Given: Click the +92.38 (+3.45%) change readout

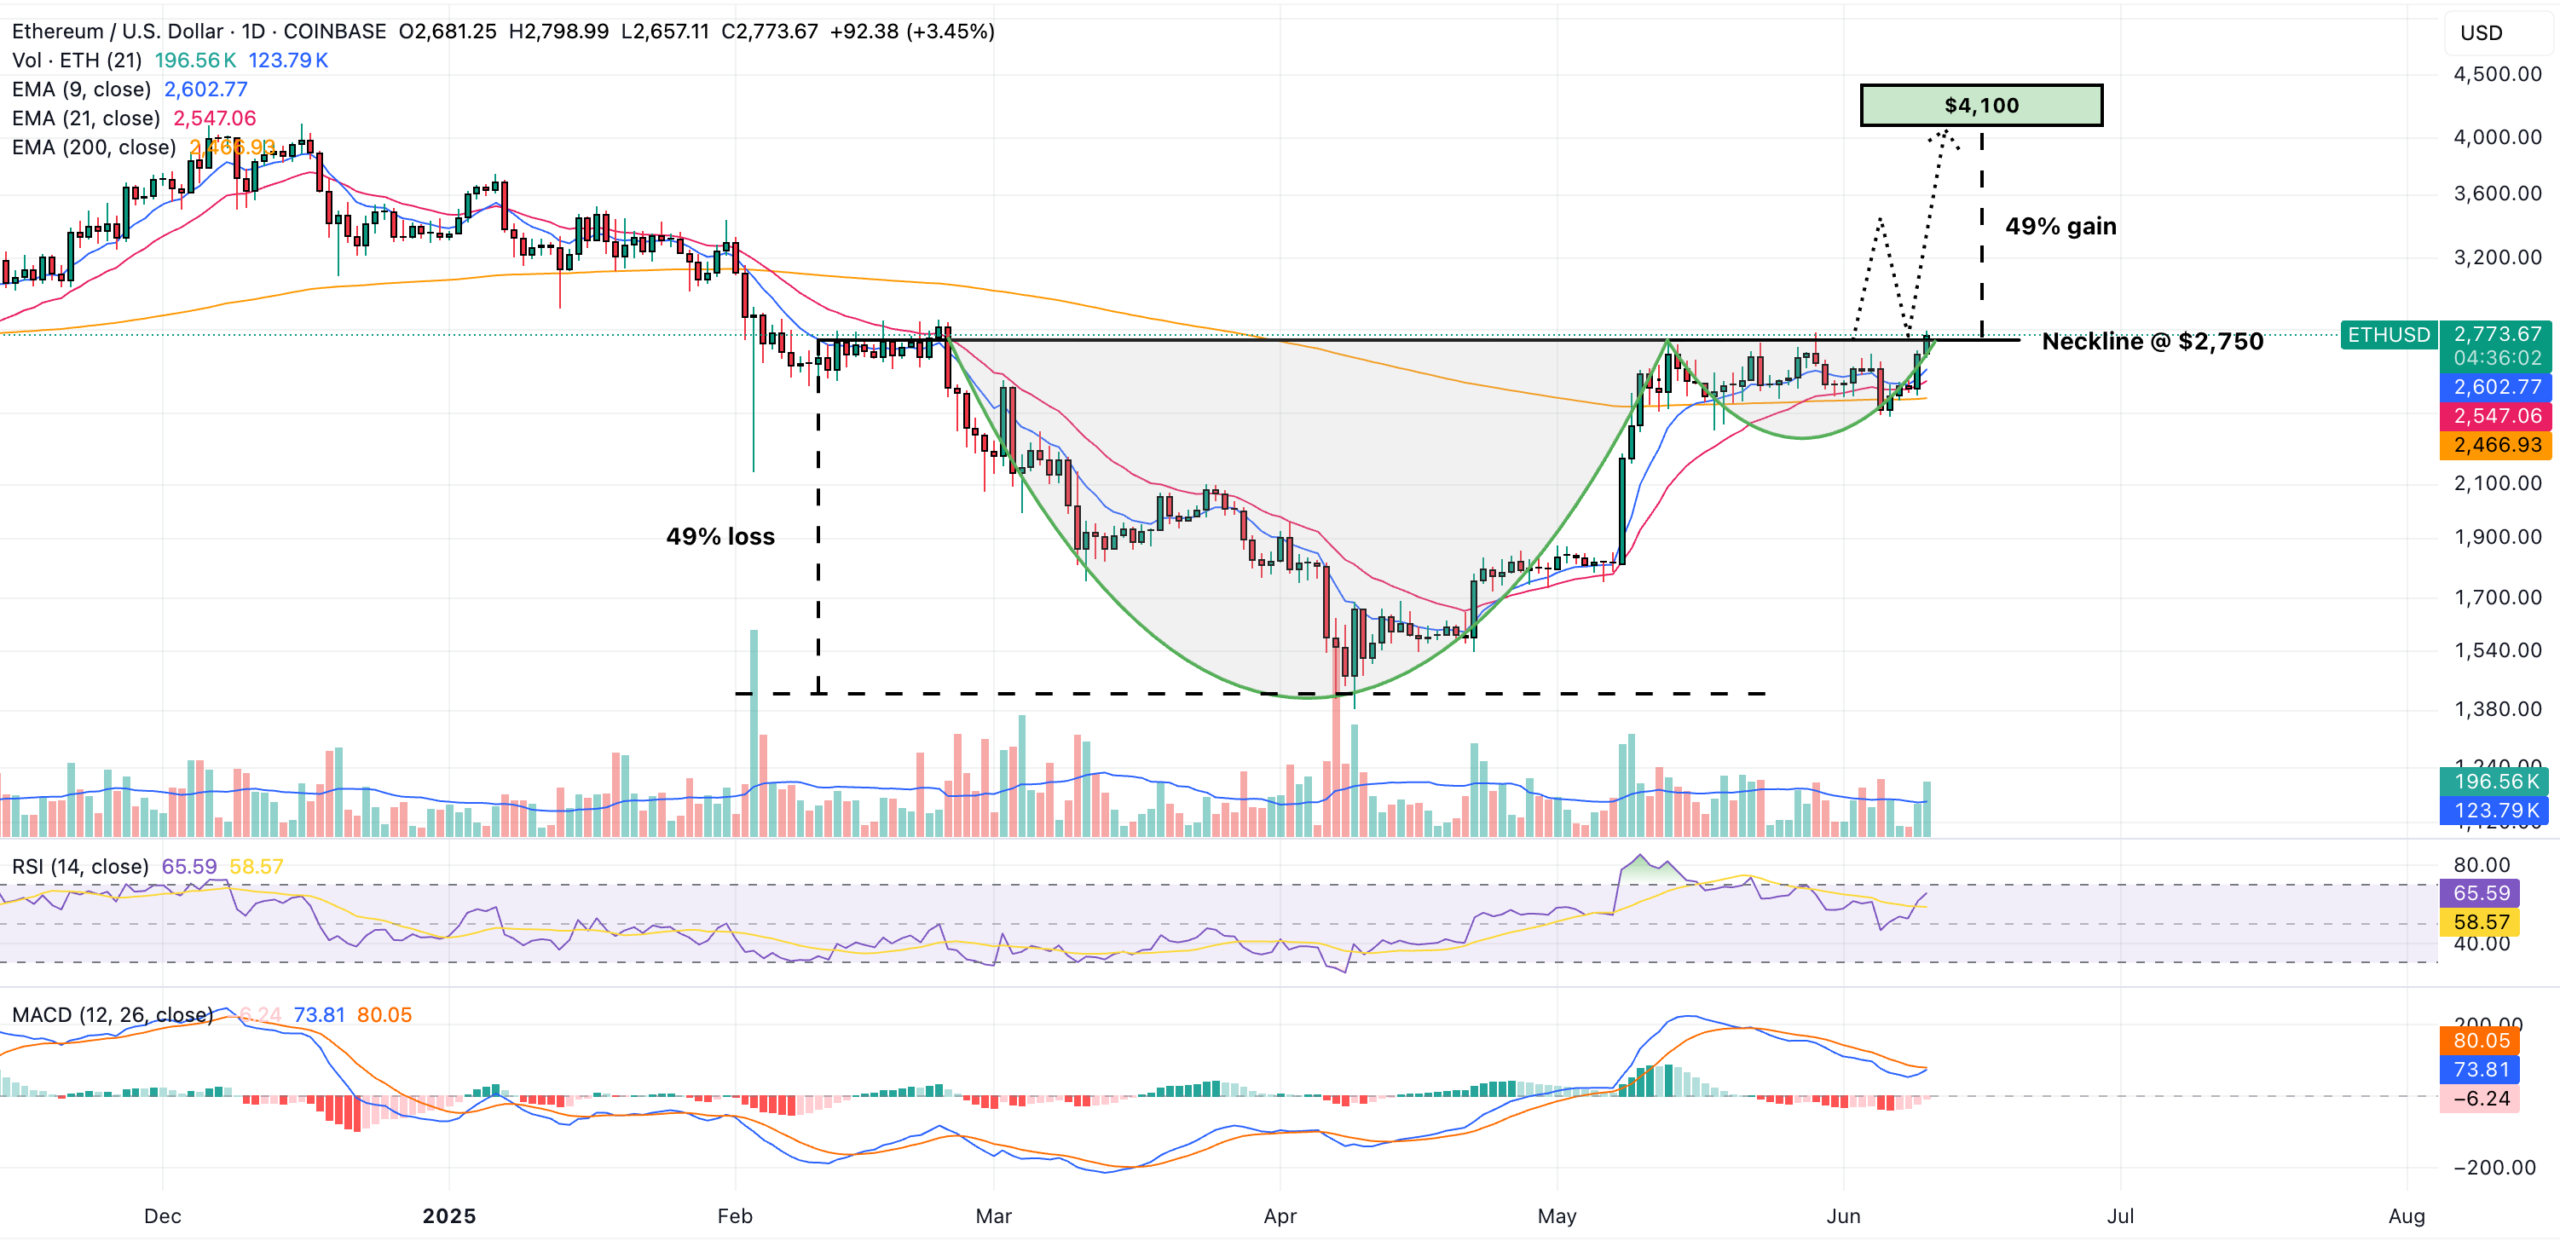Looking at the screenshot, I should click(912, 31).
